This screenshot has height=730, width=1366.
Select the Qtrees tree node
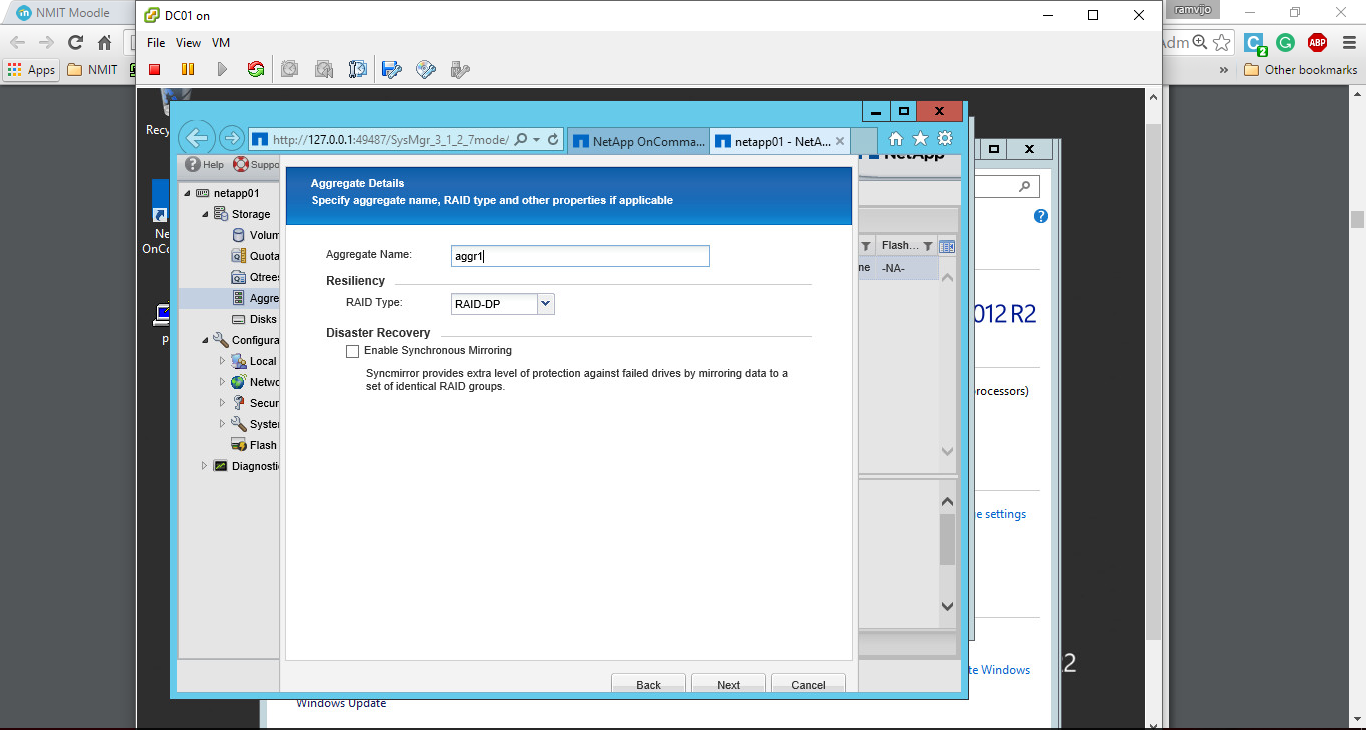pos(255,277)
